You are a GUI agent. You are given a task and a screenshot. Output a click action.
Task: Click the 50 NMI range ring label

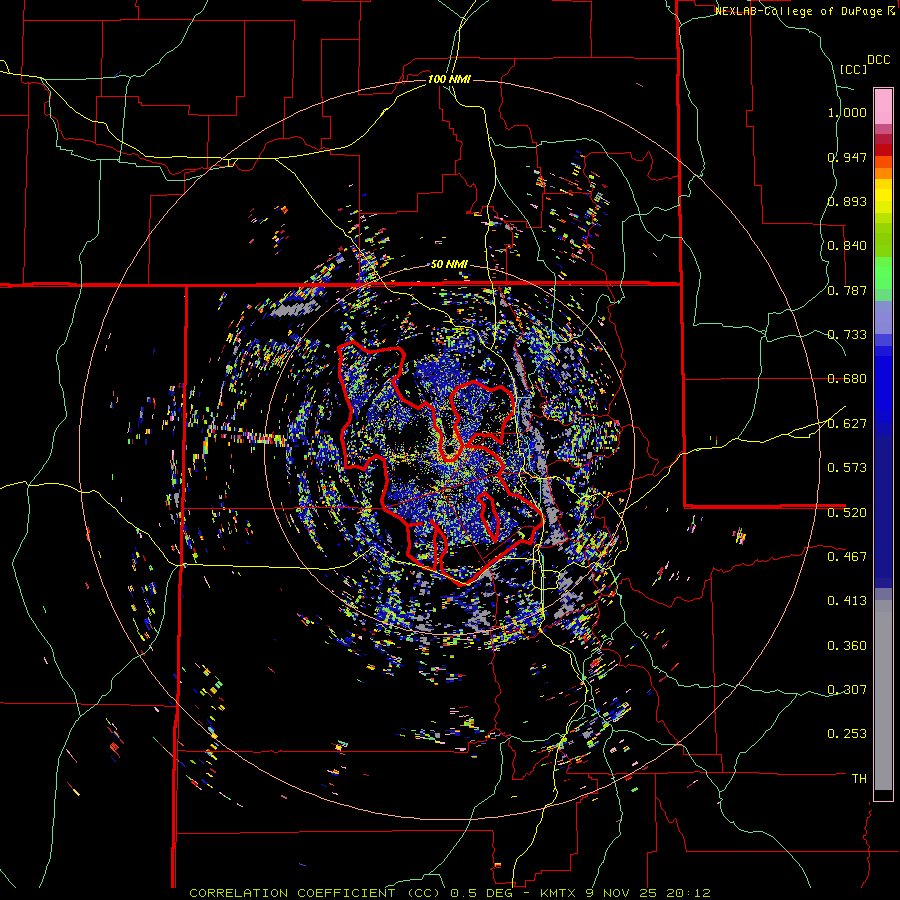pyautogui.click(x=449, y=265)
